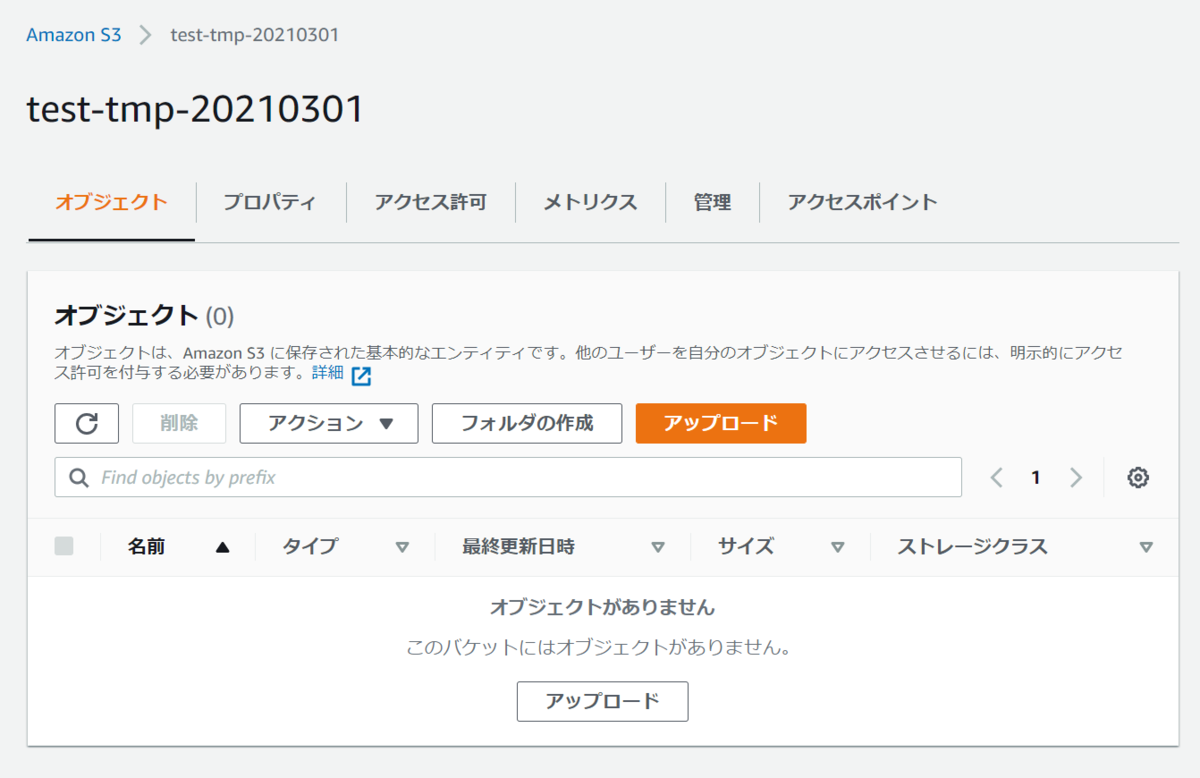Open the サイズ column dropdown
Viewport: 1200px width, 778px height.
[x=838, y=547]
